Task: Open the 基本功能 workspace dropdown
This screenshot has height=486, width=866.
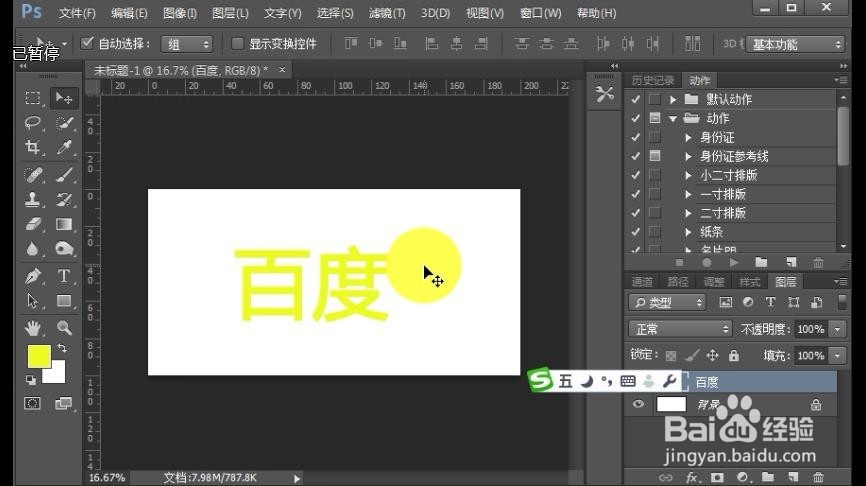Action: point(795,44)
